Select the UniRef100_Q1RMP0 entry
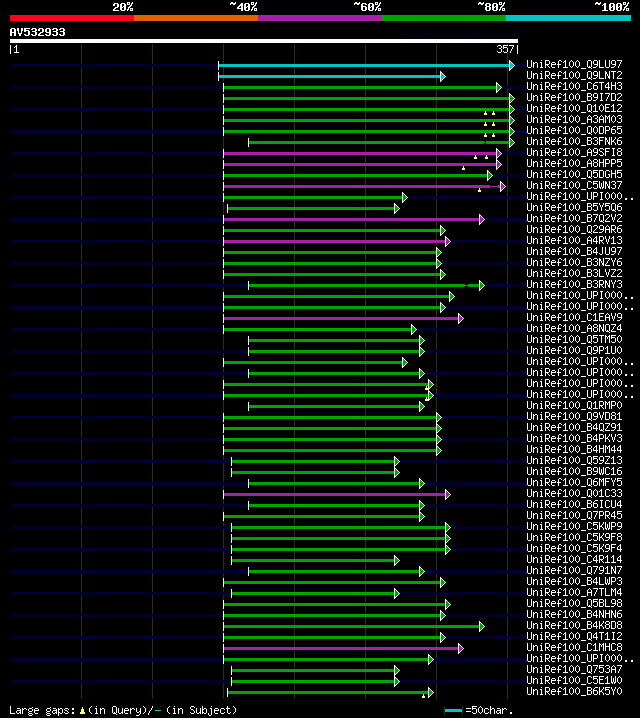This screenshot has height=718, width=640. (x=574, y=405)
